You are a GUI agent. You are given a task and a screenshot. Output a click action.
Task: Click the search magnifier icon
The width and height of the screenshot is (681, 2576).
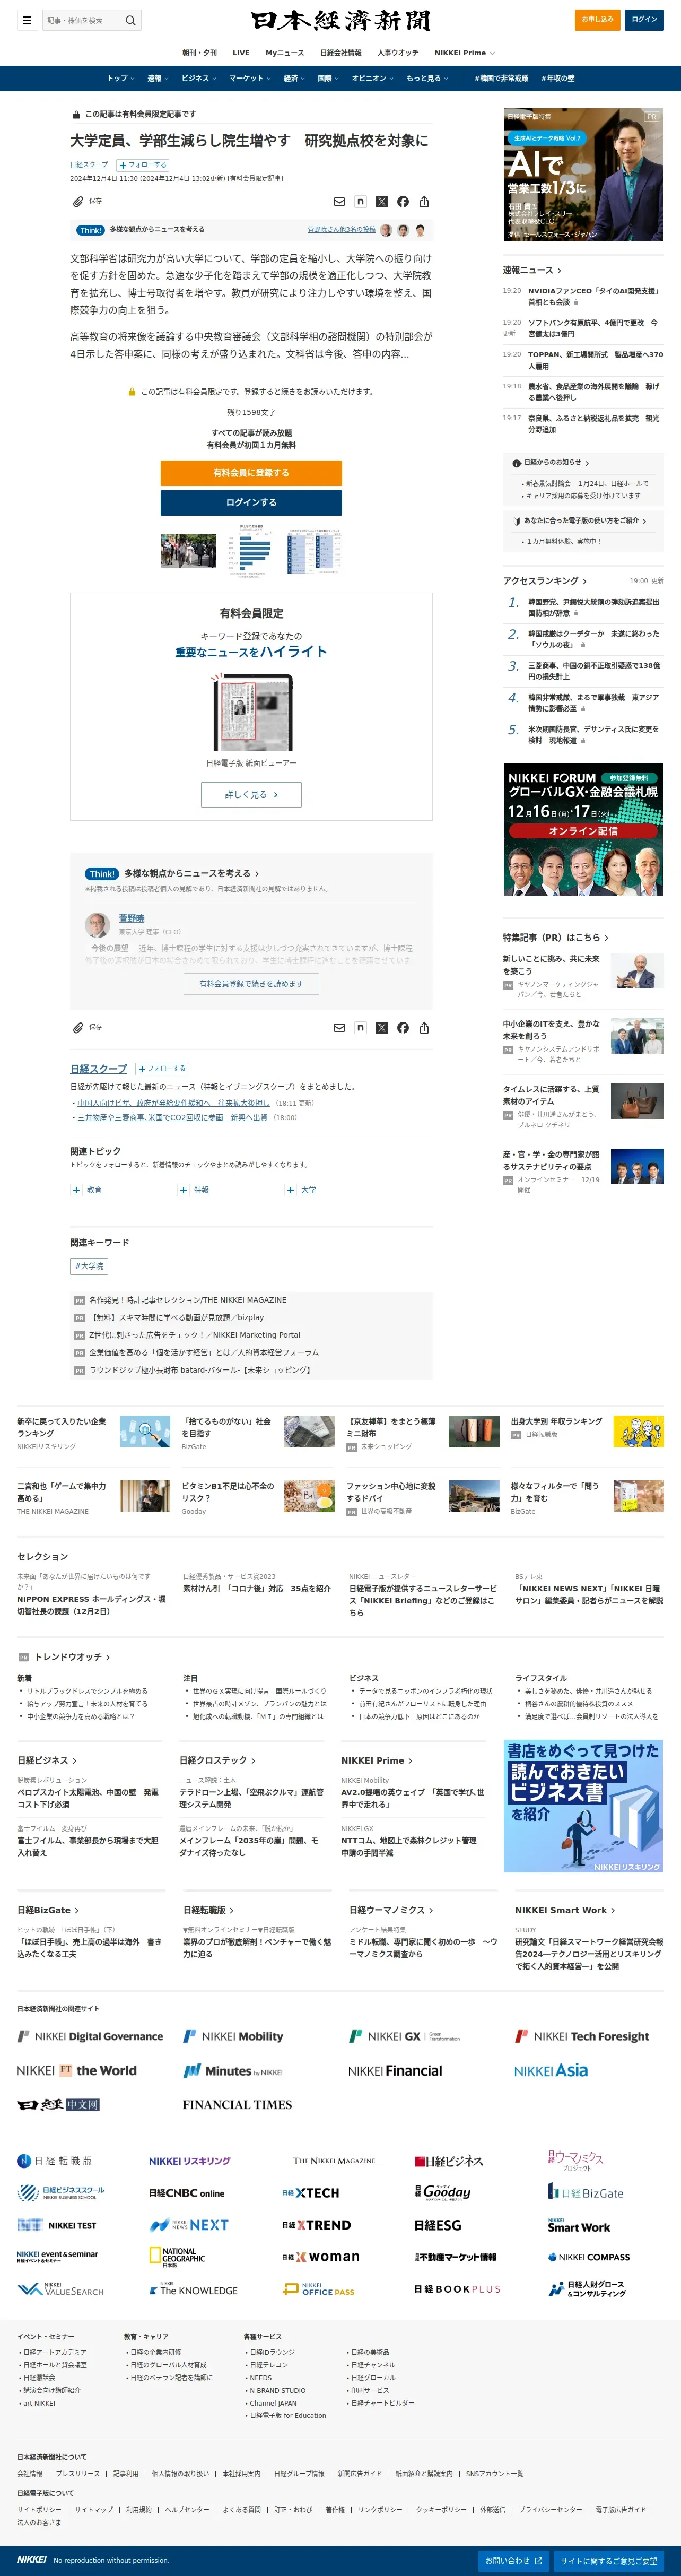[130, 20]
